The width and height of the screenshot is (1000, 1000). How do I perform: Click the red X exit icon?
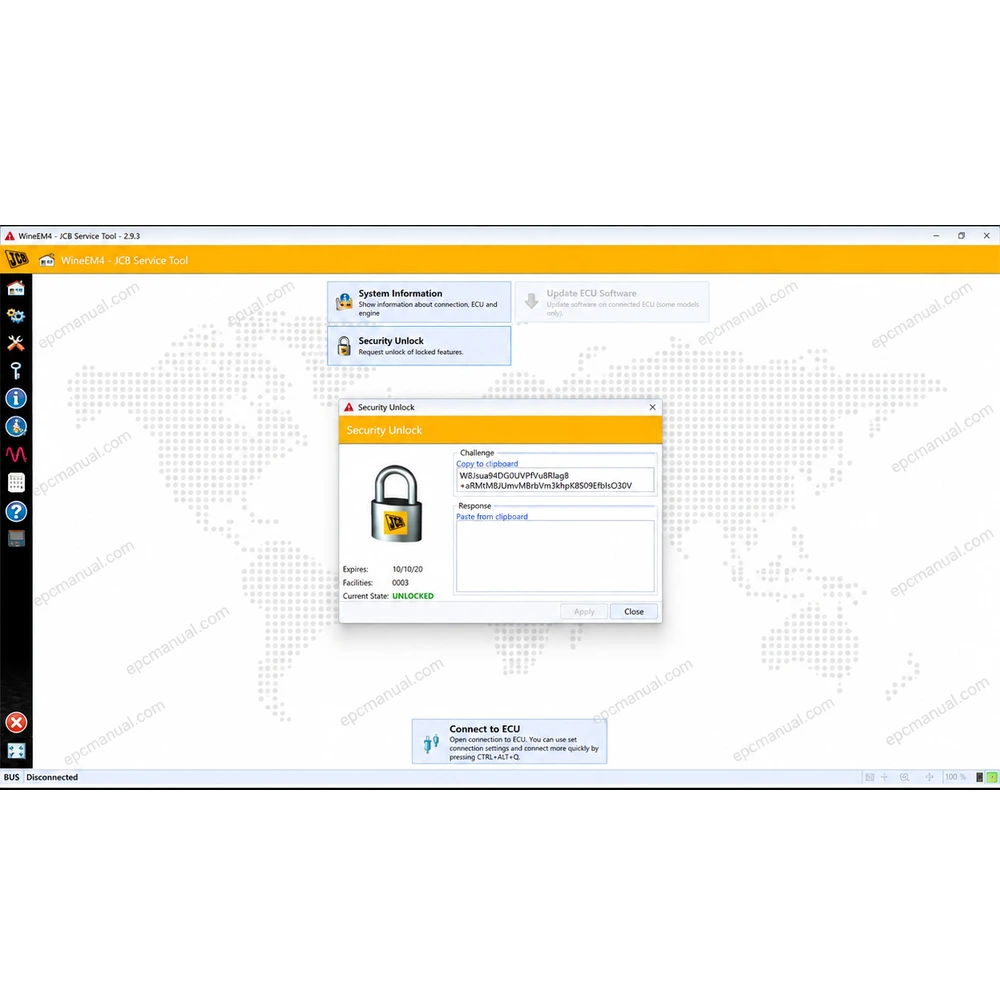pos(16,723)
